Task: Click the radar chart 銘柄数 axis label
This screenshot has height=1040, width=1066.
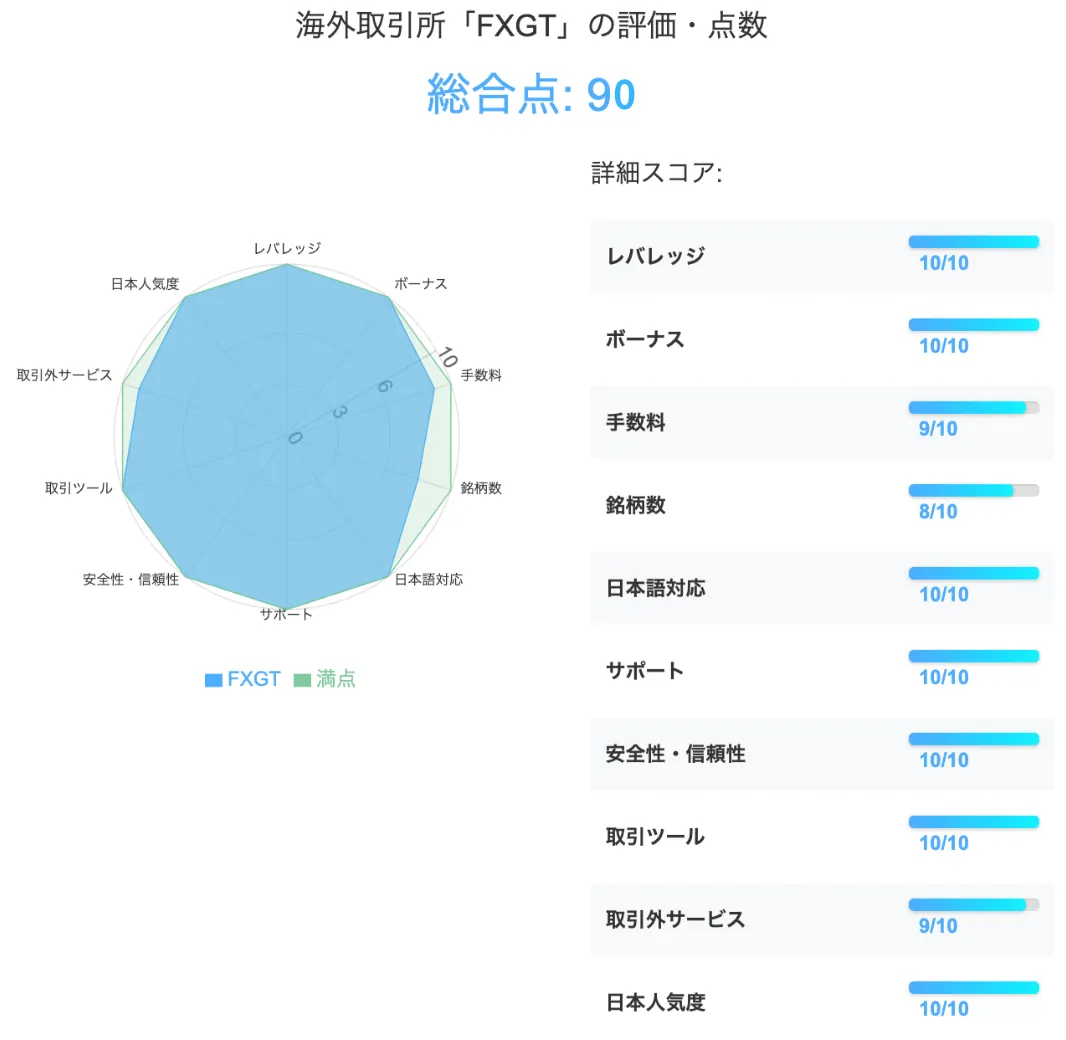Action: coord(481,489)
